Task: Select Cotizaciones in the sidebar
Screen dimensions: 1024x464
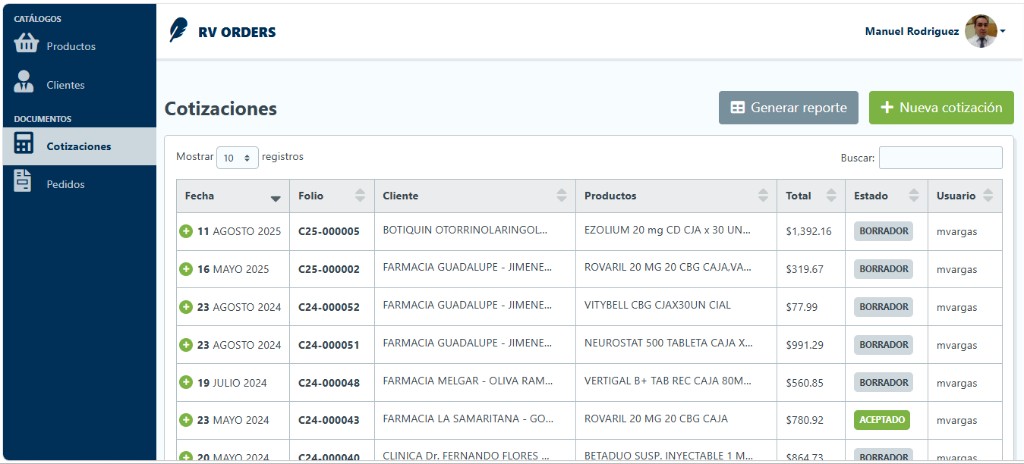Action: coord(79,146)
